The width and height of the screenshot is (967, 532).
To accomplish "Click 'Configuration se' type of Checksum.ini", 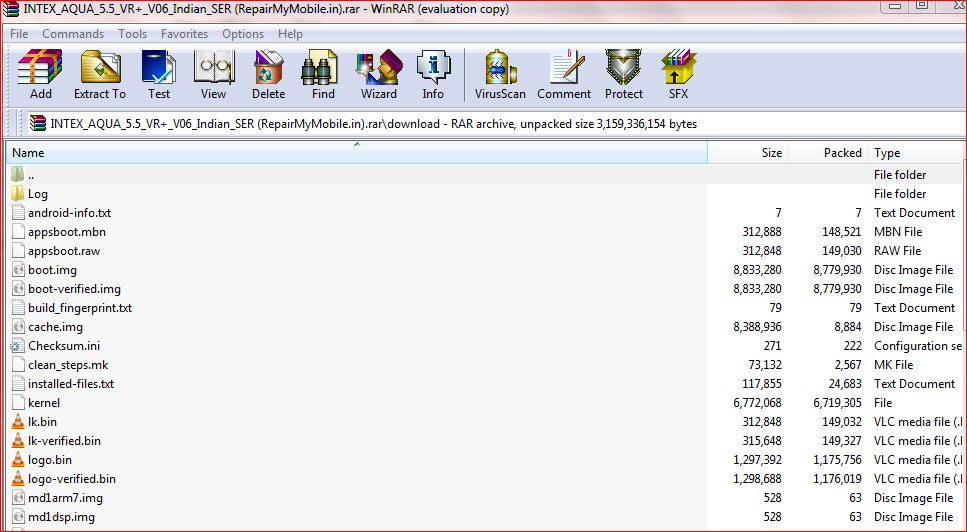I will point(918,346).
